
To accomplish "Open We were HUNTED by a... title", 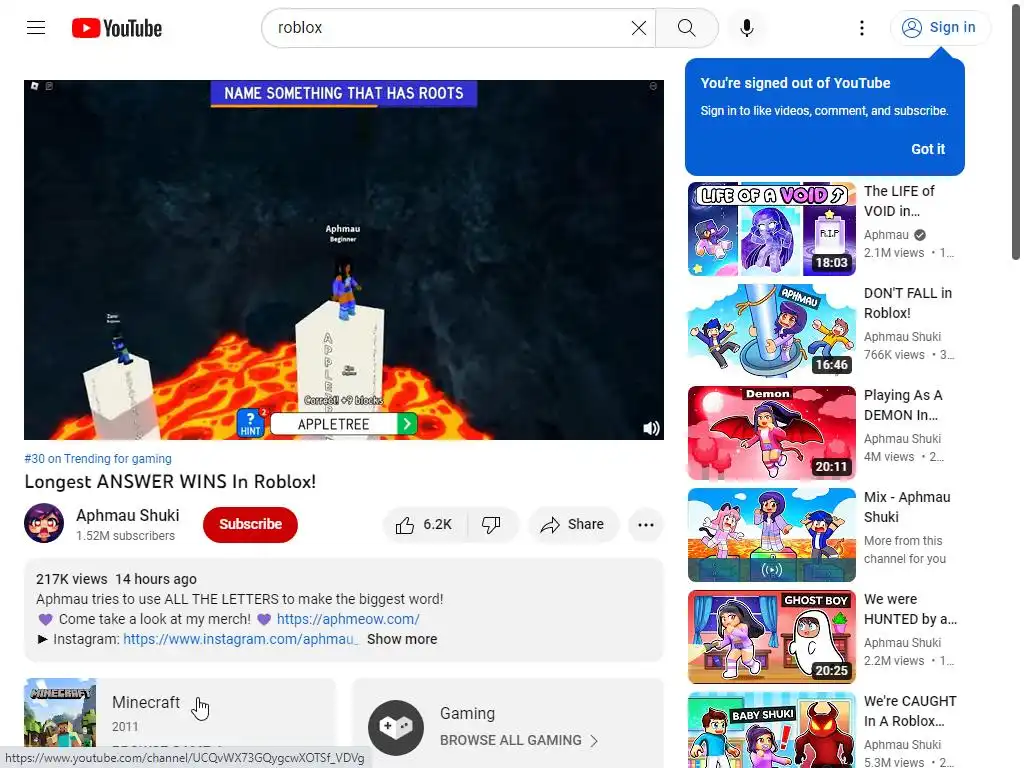I will tap(910, 609).
